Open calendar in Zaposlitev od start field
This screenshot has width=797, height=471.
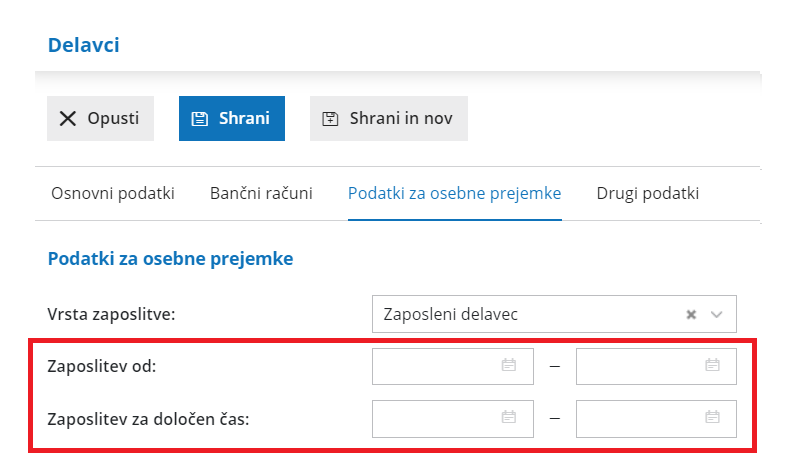coord(508,366)
